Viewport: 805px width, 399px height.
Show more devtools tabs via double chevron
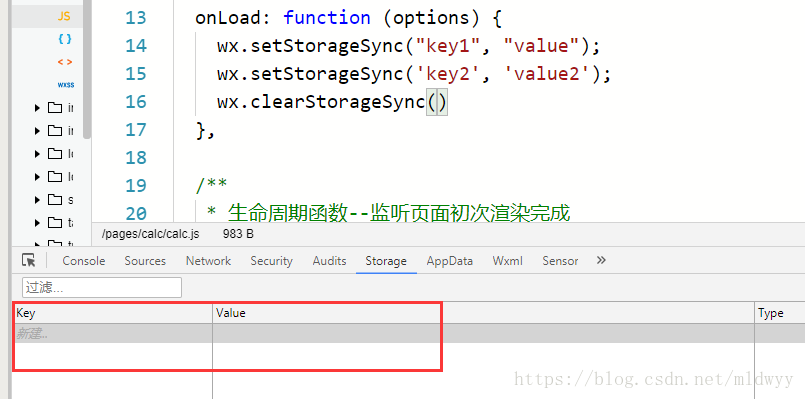(x=601, y=260)
